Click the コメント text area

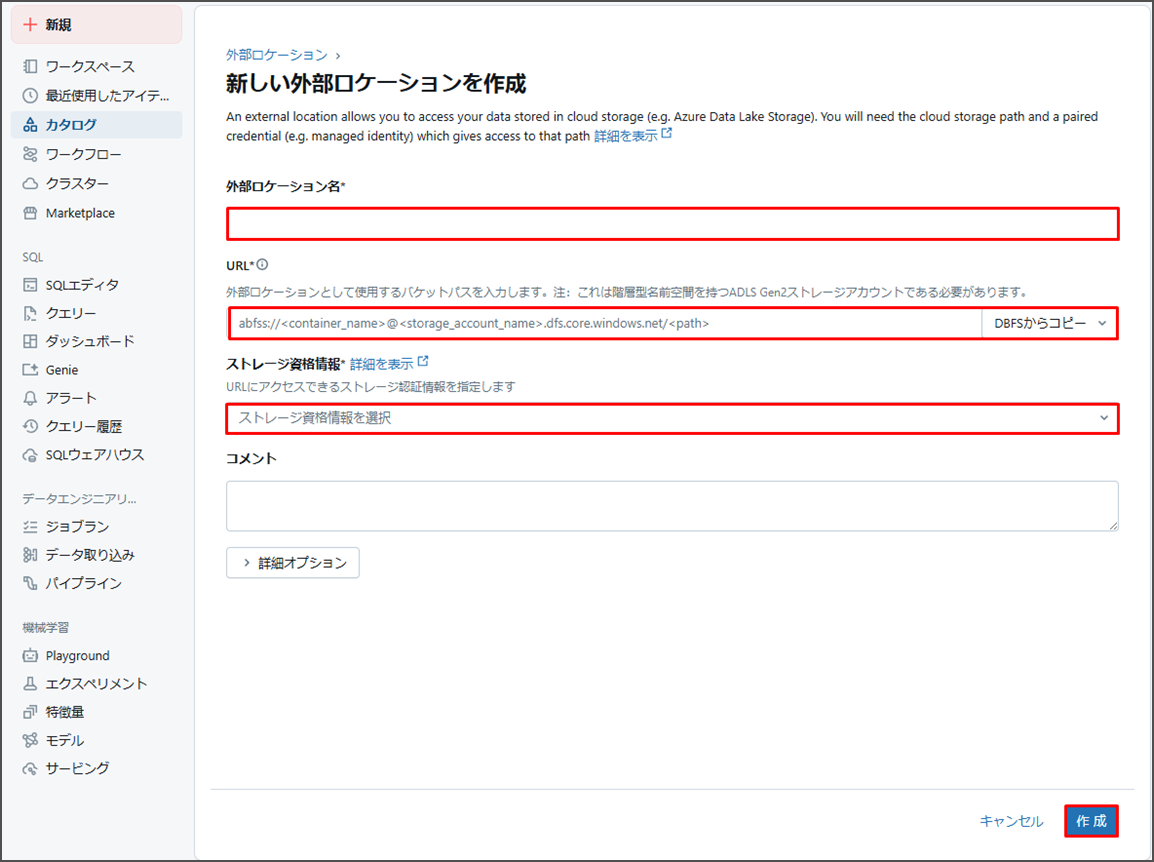pyautogui.click(x=673, y=506)
